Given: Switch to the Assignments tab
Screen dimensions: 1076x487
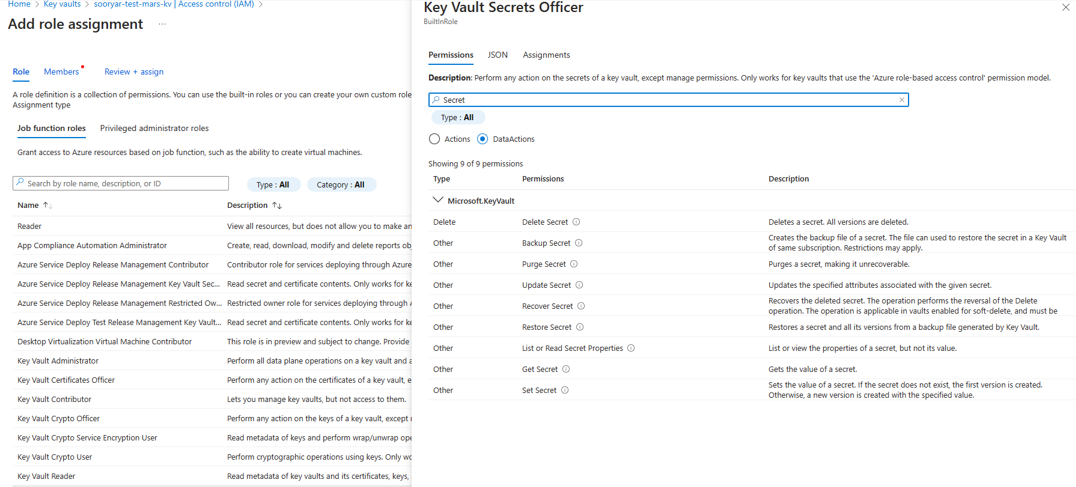Looking at the screenshot, I should point(546,55).
